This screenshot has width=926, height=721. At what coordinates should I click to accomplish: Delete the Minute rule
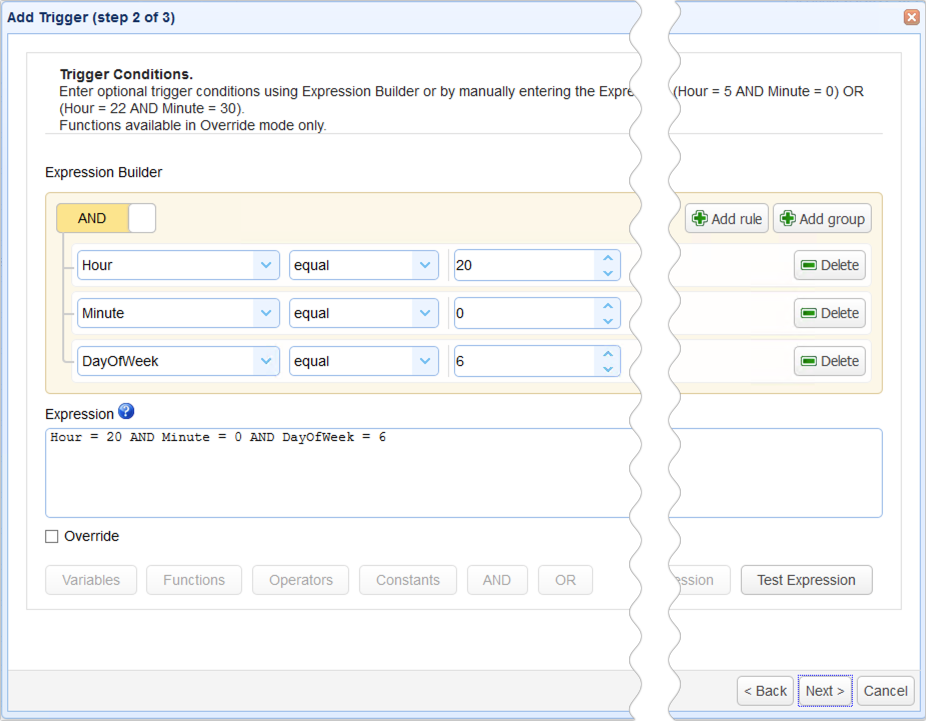pyautogui.click(x=829, y=313)
